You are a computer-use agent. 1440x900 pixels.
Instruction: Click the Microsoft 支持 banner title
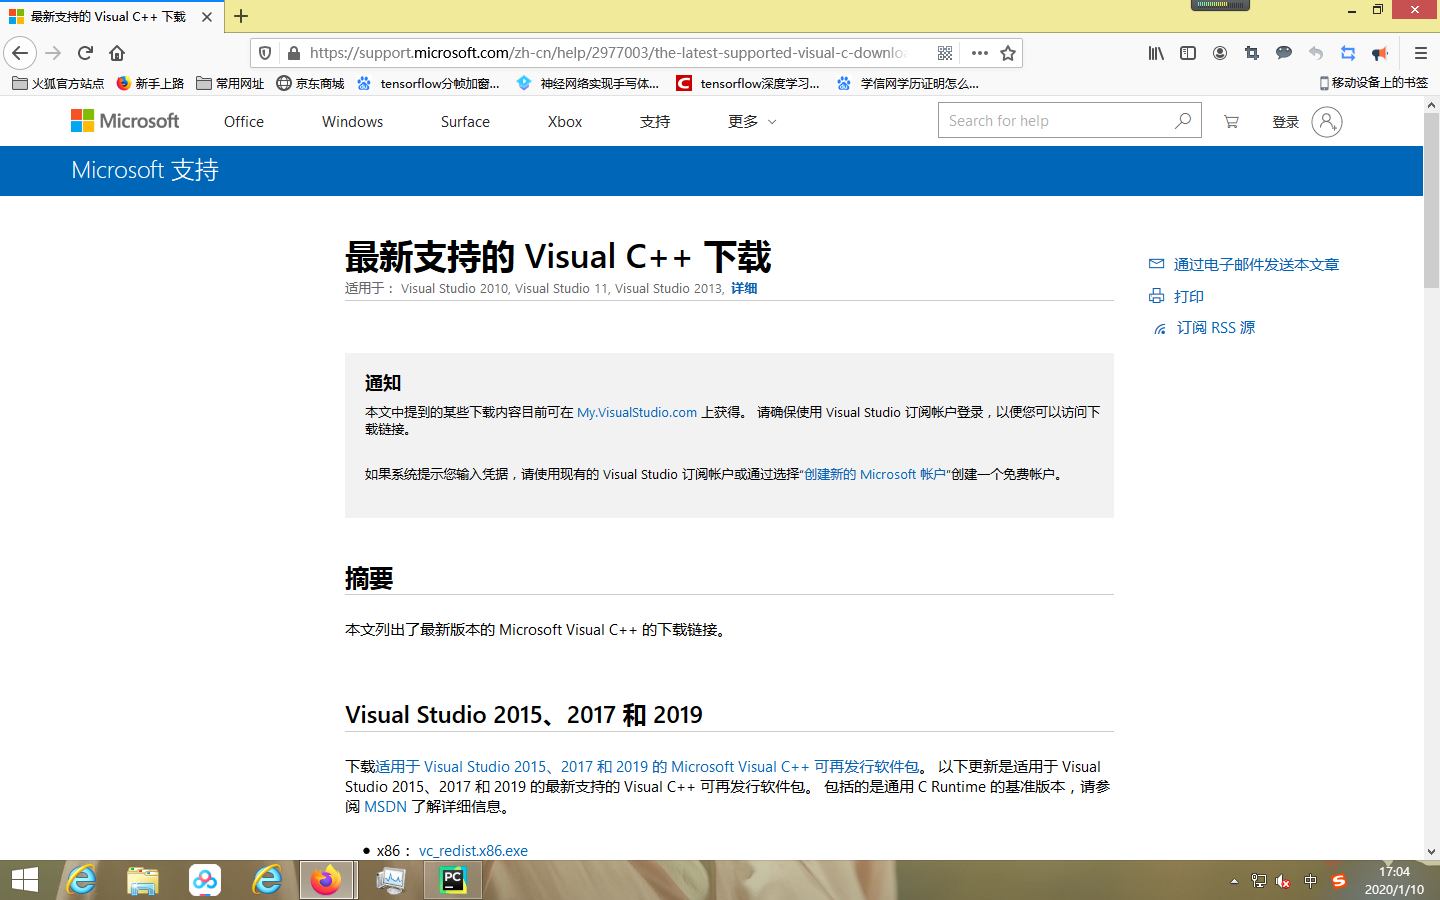145,170
